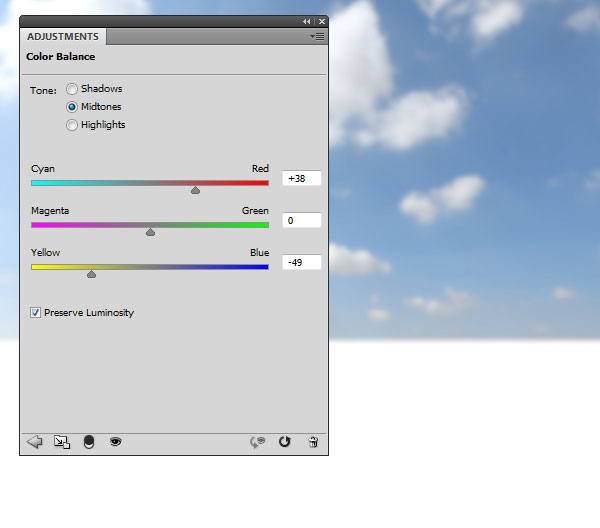Click the Yellow-Blue slider handle
Viewport: 600px width, 528px height.
point(91,274)
